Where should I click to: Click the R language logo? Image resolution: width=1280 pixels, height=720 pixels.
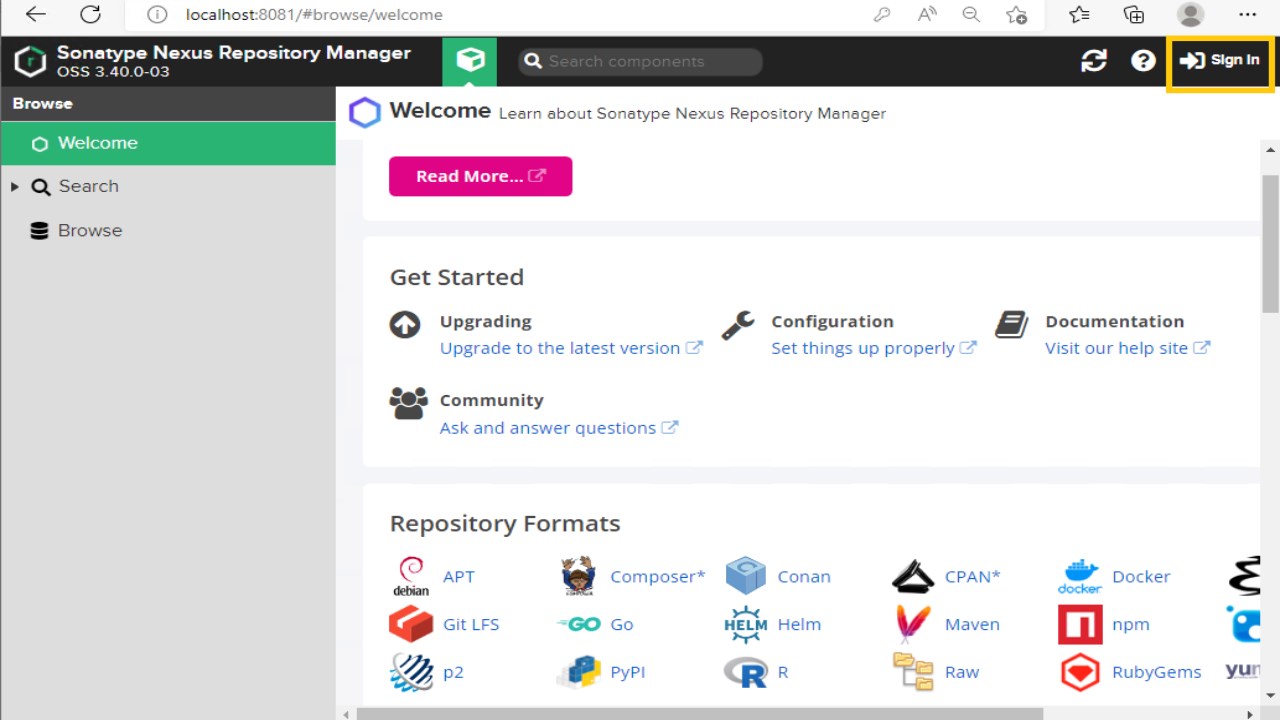tap(745, 672)
